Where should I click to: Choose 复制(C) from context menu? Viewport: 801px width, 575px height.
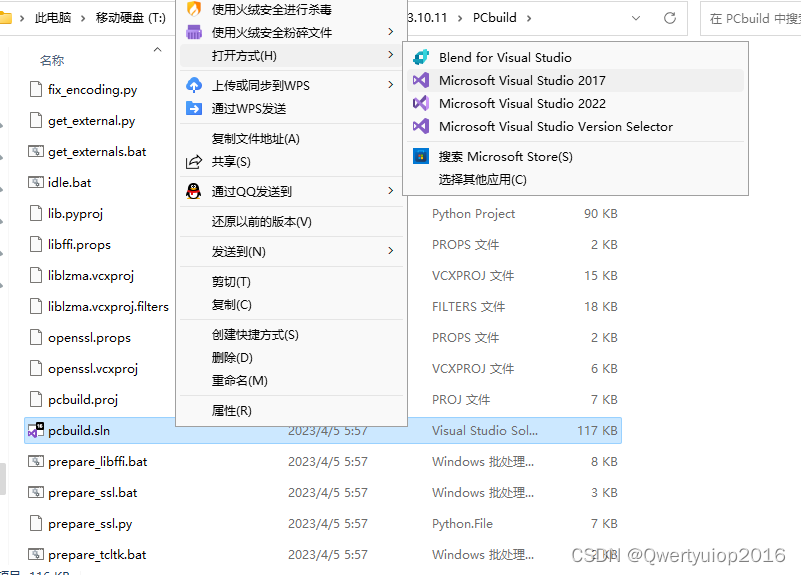pyautogui.click(x=231, y=305)
